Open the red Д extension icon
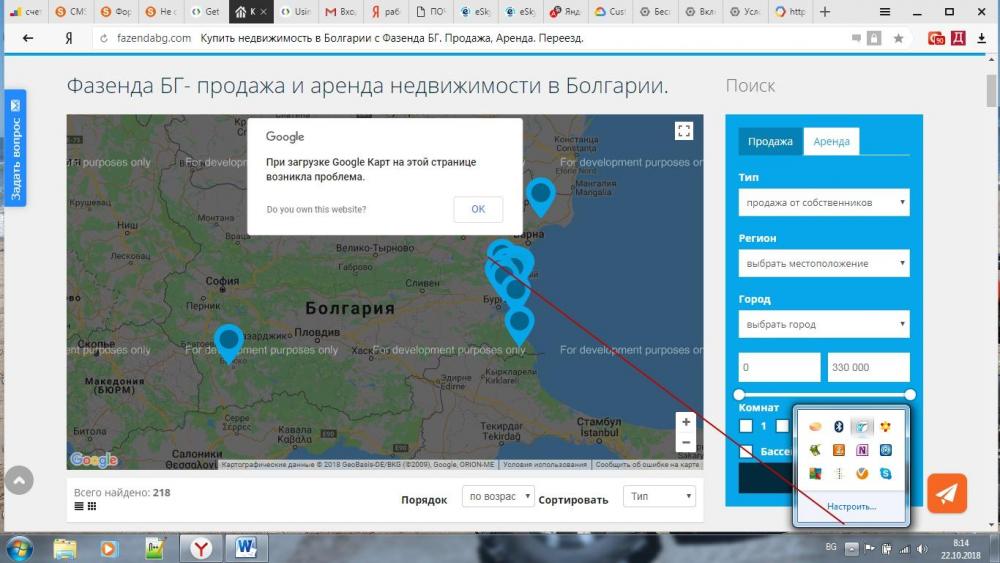The height and width of the screenshot is (563, 1000). [958, 38]
